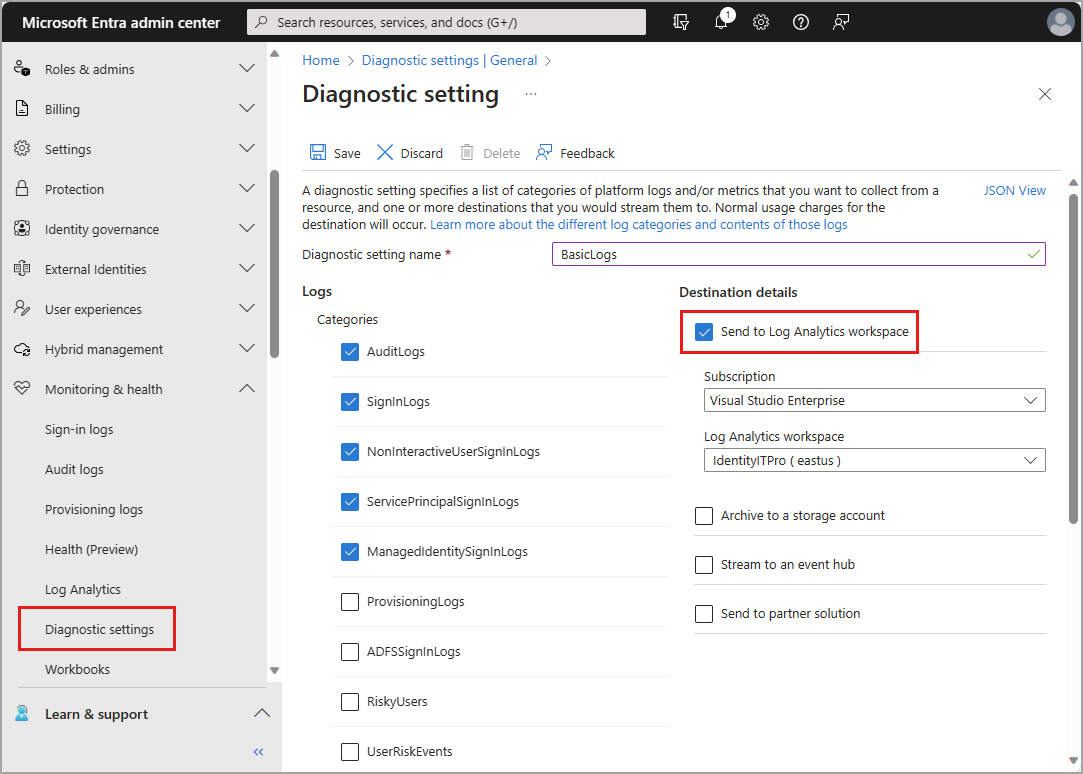Click the Save icon
The height and width of the screenshot is (774, 1083).
click(x=318, y=152)
